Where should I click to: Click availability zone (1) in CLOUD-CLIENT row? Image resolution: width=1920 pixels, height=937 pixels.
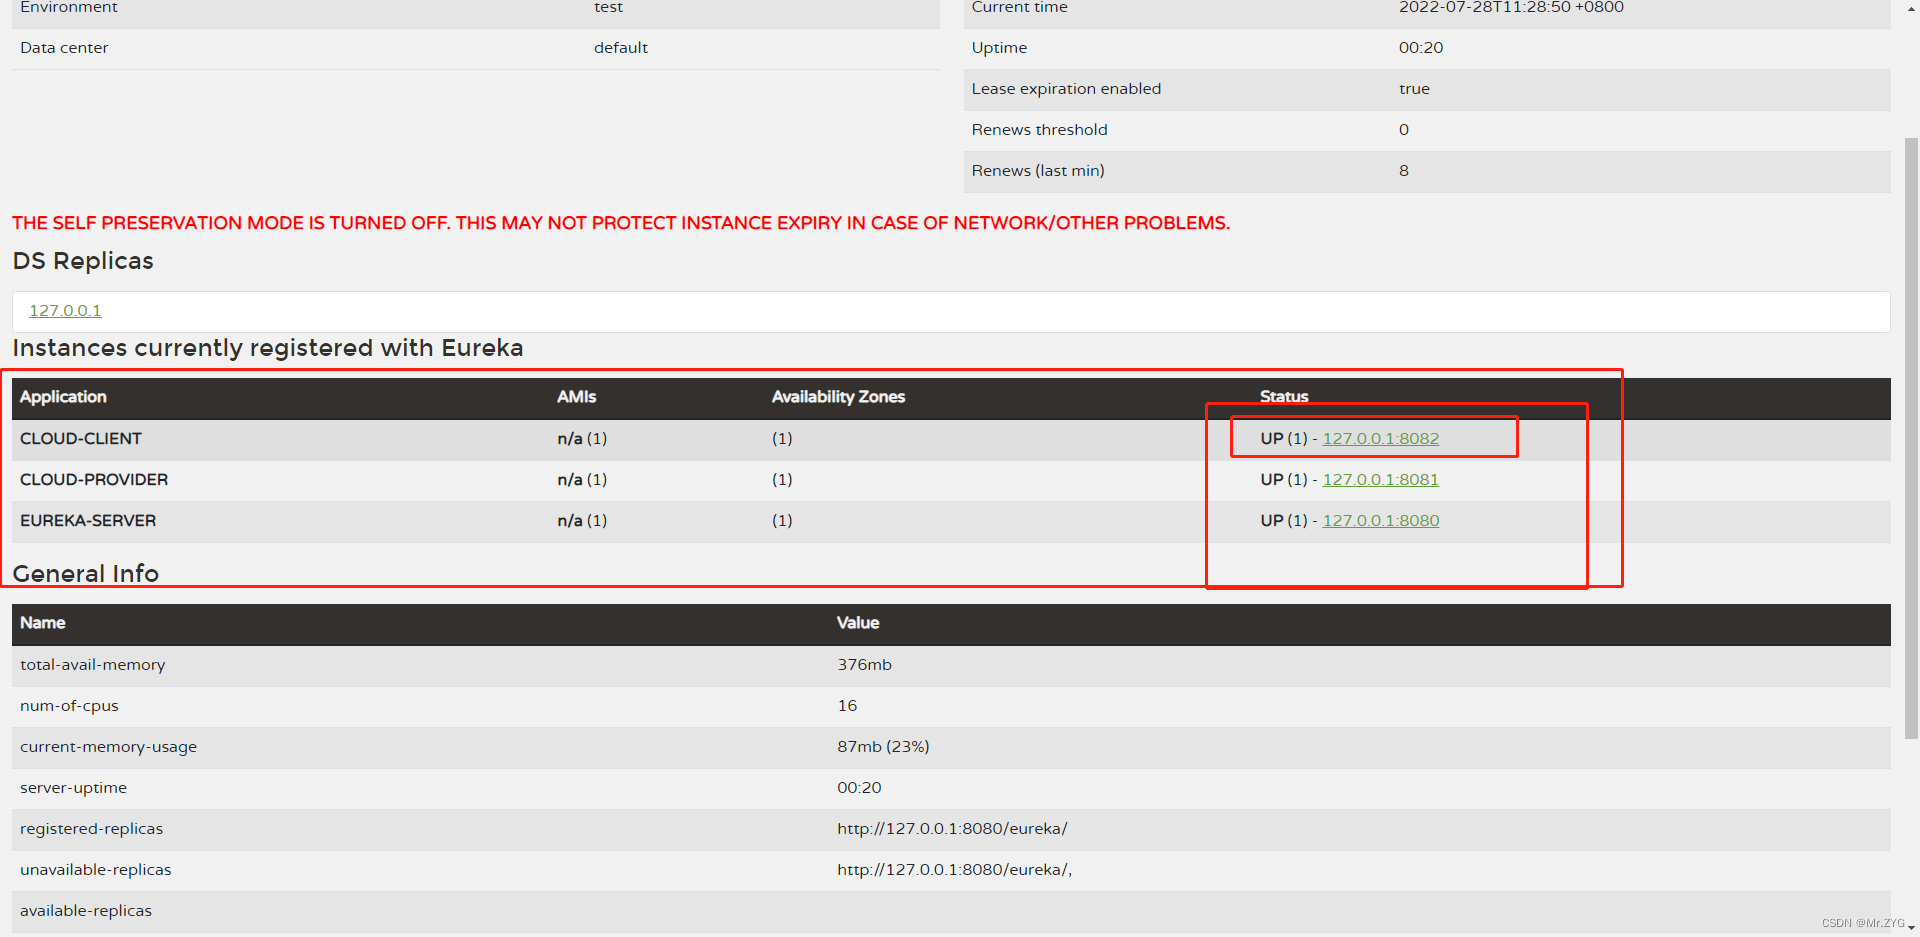click(782, 439)
